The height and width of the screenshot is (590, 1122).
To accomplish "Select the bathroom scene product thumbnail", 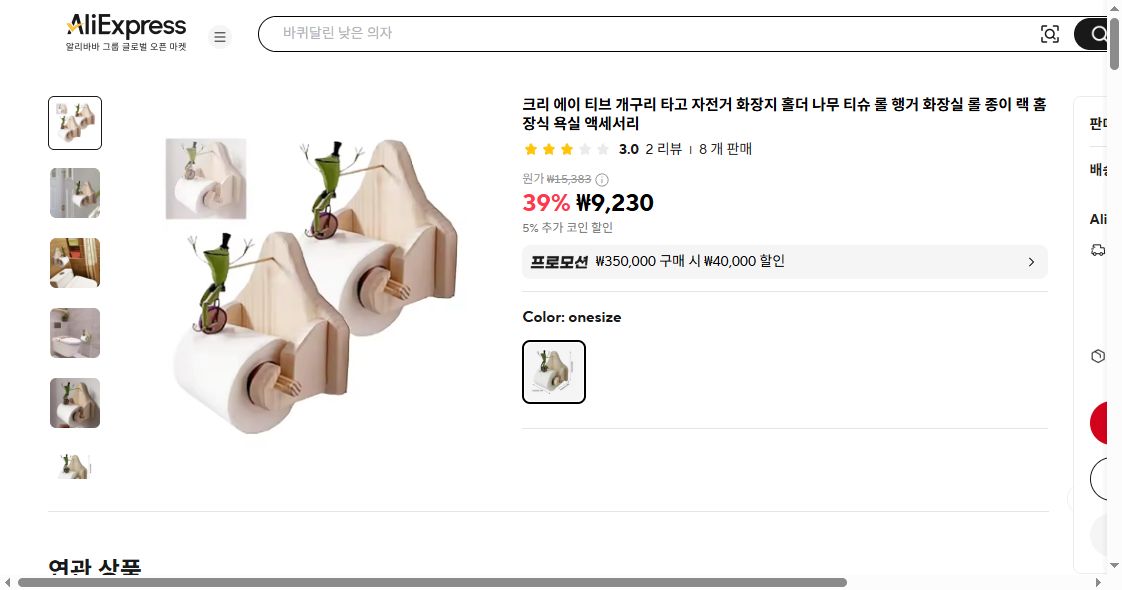I will tap(75, 262).
